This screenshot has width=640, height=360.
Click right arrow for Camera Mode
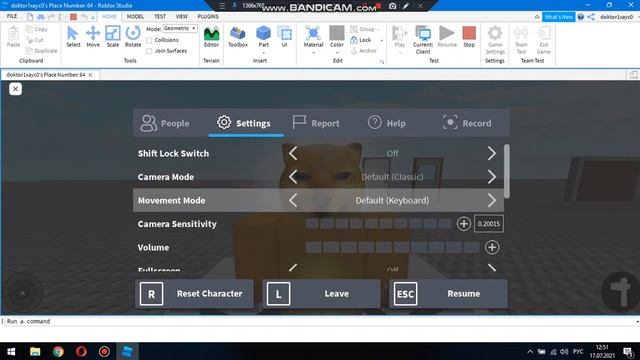click(491, 177)
